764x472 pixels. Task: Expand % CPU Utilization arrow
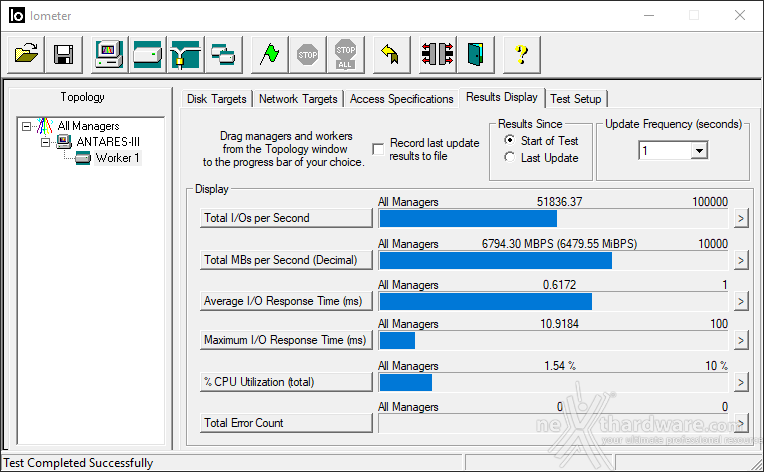pos(741,382)
